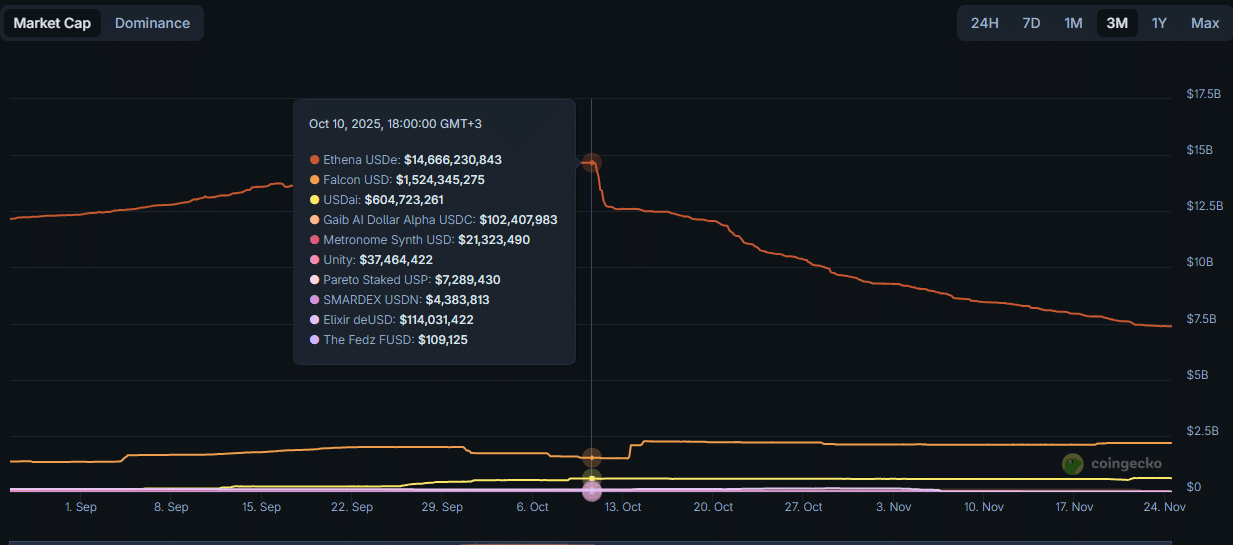Show the Max time range

[x=1204, y=23]
